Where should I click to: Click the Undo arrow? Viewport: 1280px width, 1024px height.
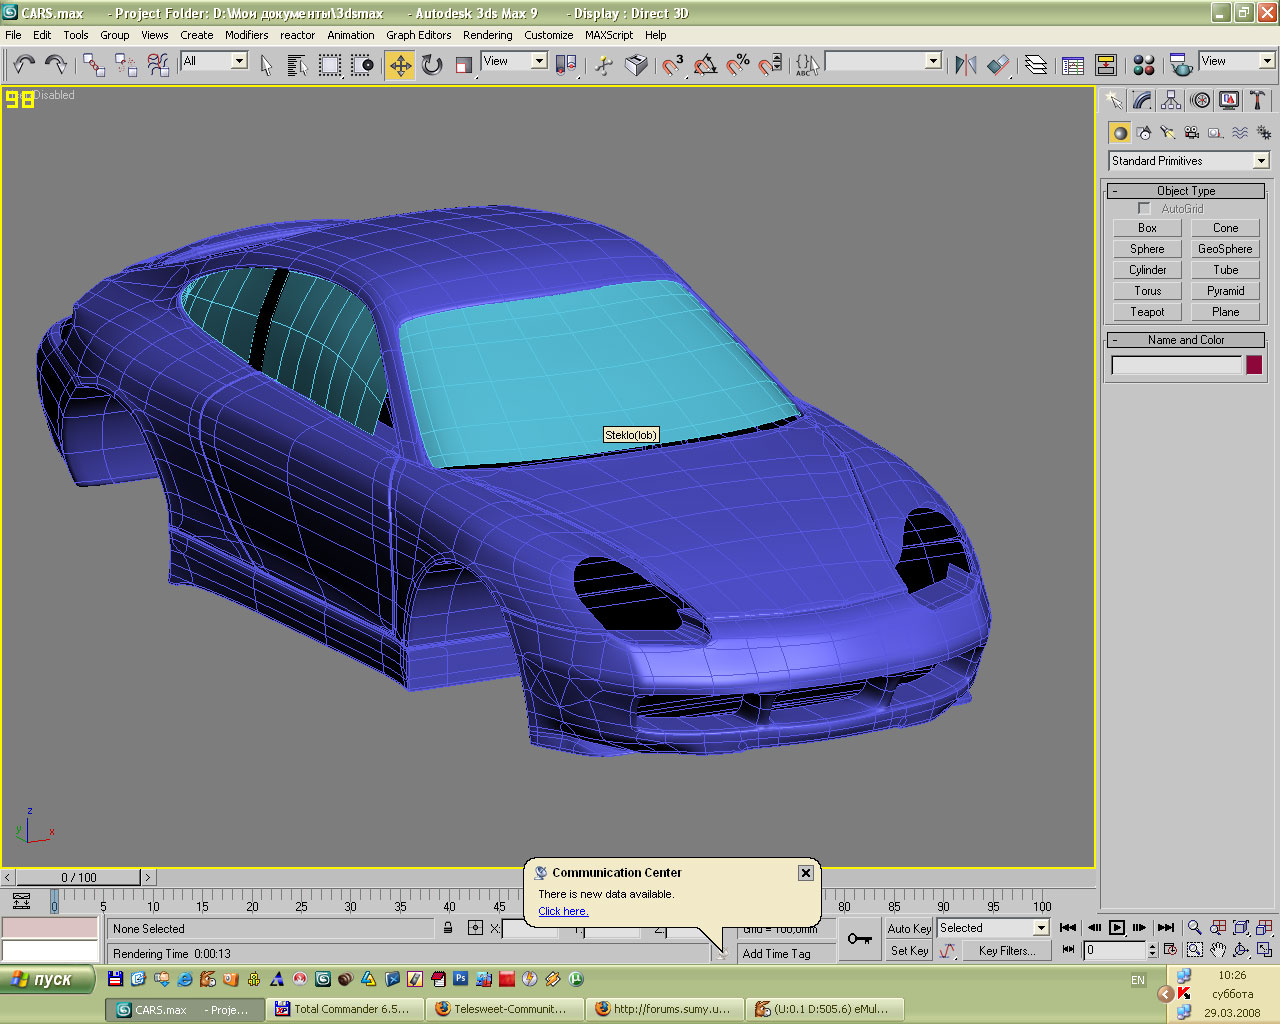23,65
